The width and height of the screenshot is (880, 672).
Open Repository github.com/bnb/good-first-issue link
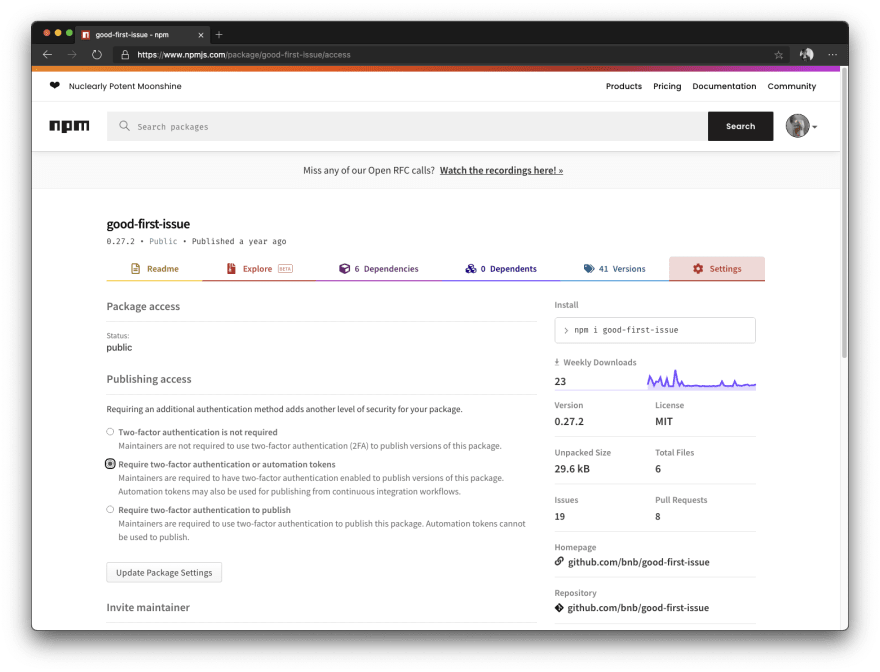638,607
